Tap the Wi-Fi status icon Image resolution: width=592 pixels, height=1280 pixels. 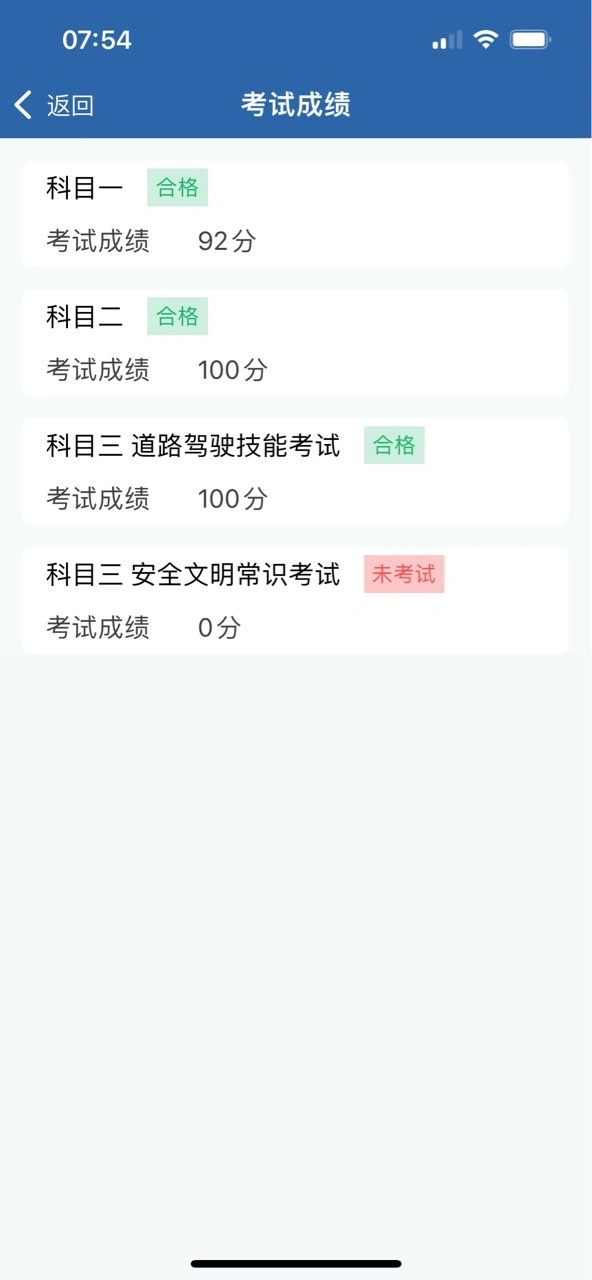click(x=486, y=39)
